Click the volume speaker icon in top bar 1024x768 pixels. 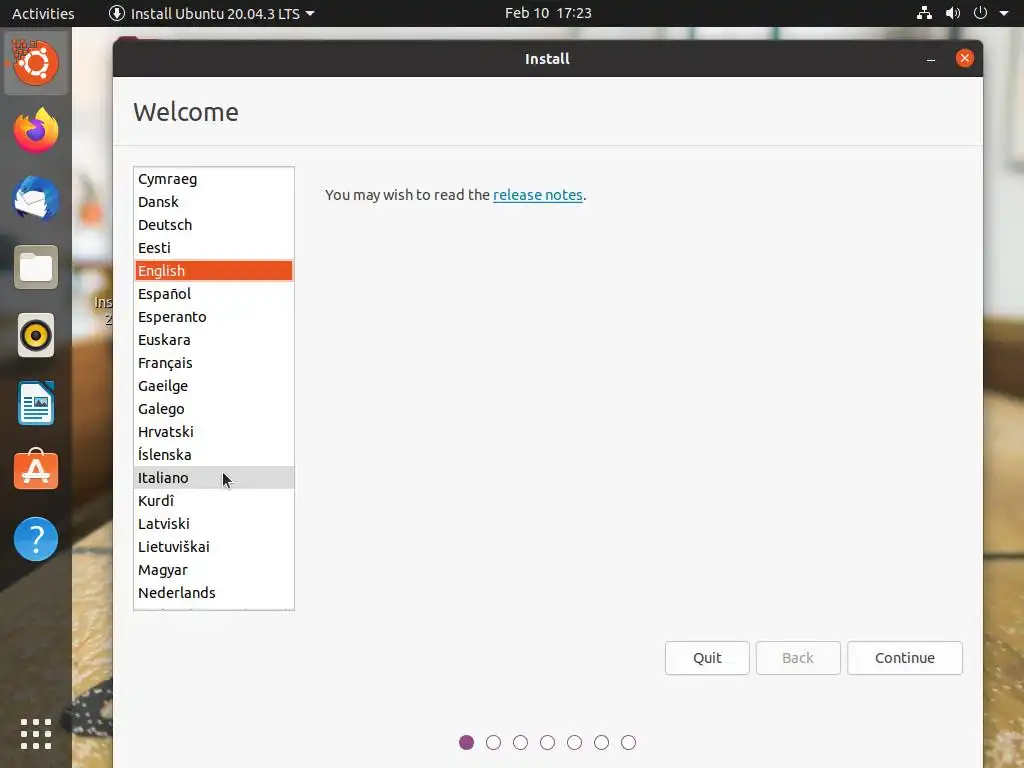tap(953, 13)
